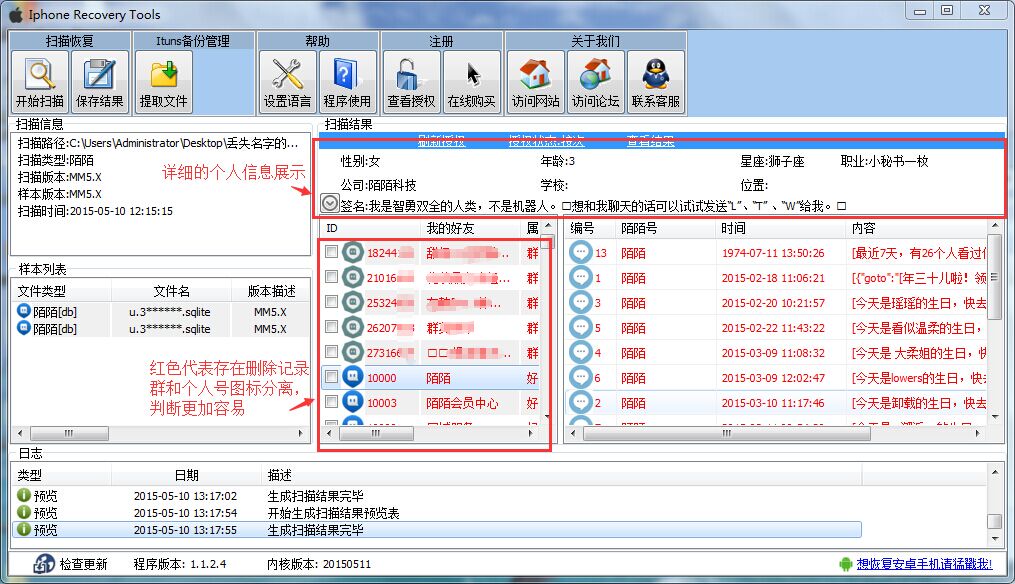Viewport: 1015px width, 584px height.
Task: Open the 程序使用 help book icon
Action: (347, 82)
